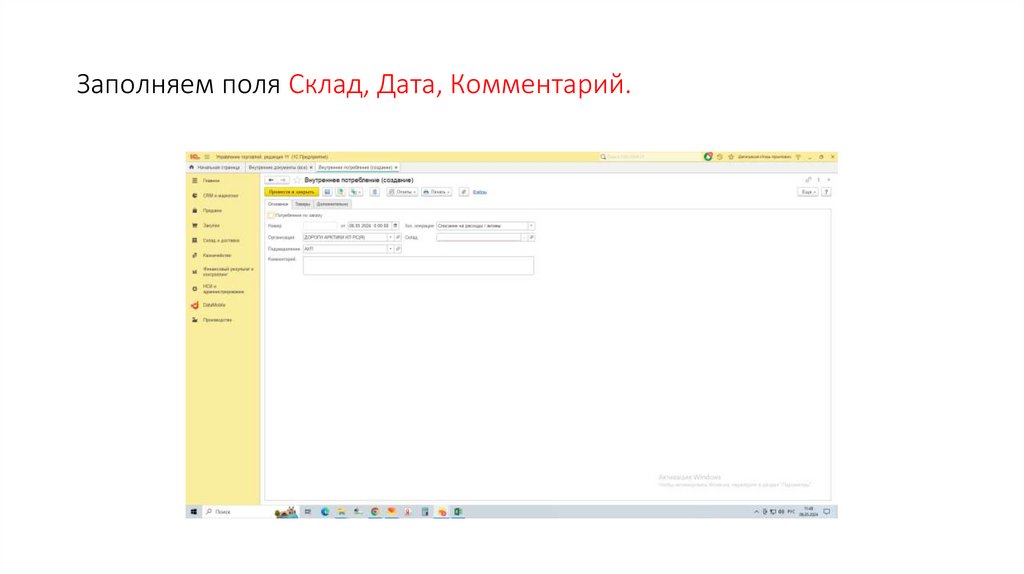Switch to the Дополнительно tab
This screenshot has width=1024, height=574.
pyautogui.click(x=332, y=204)
